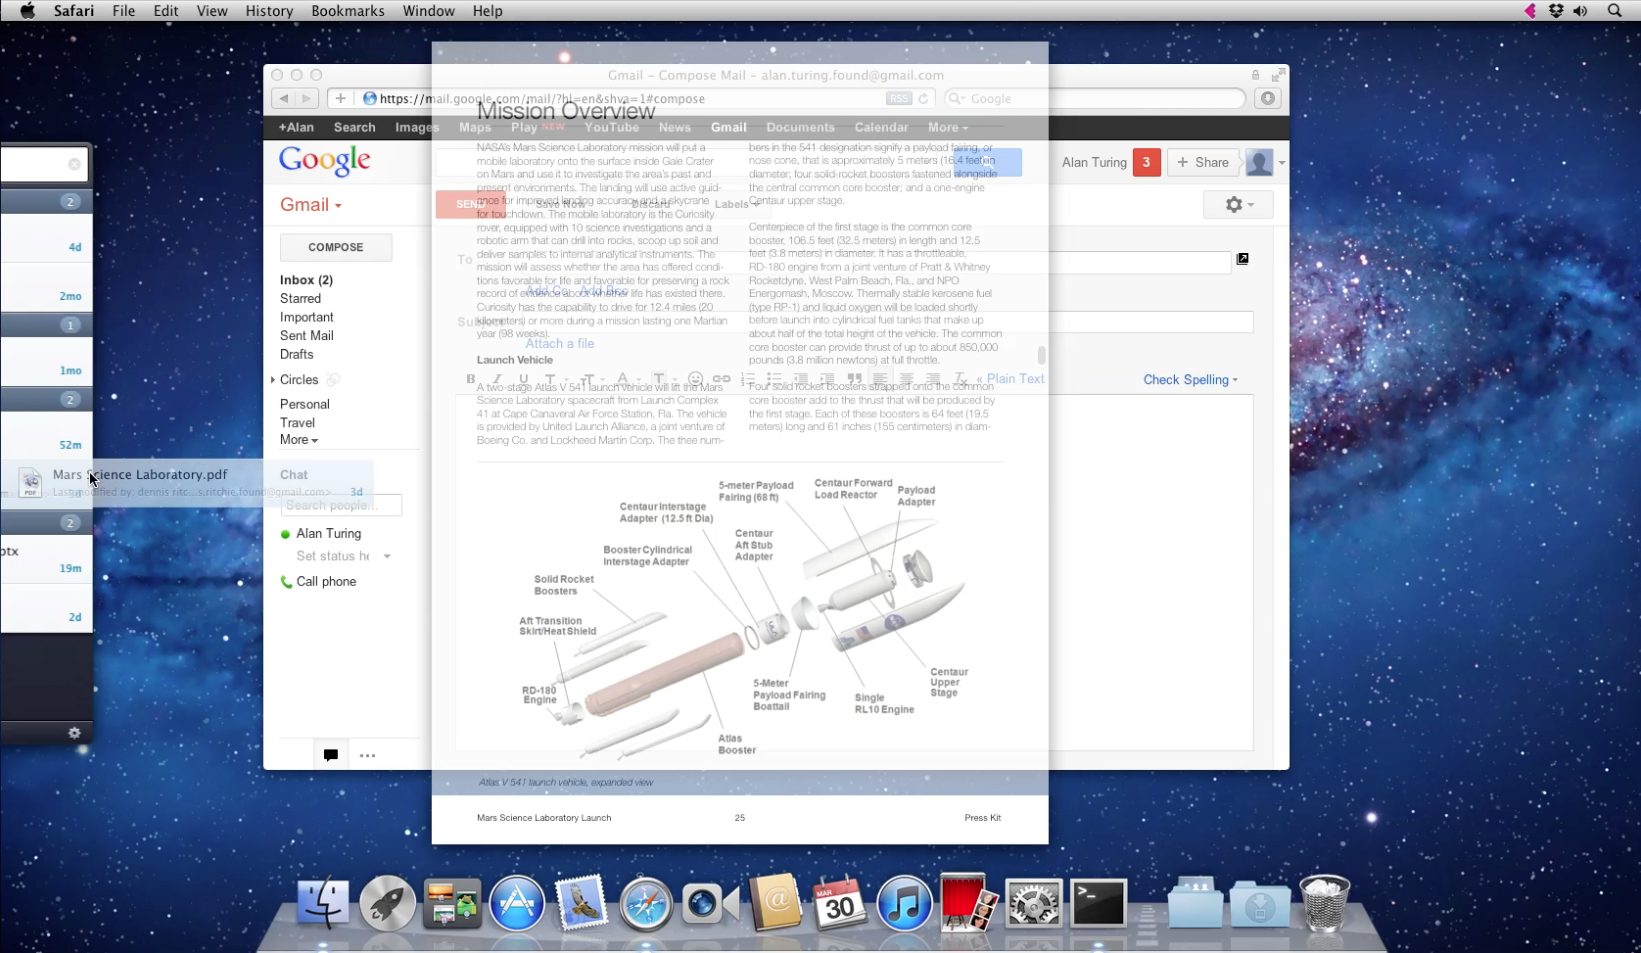Clear the left panel's search field
Viewport: 1641px width, 953px height.
[x=74, y=164]
